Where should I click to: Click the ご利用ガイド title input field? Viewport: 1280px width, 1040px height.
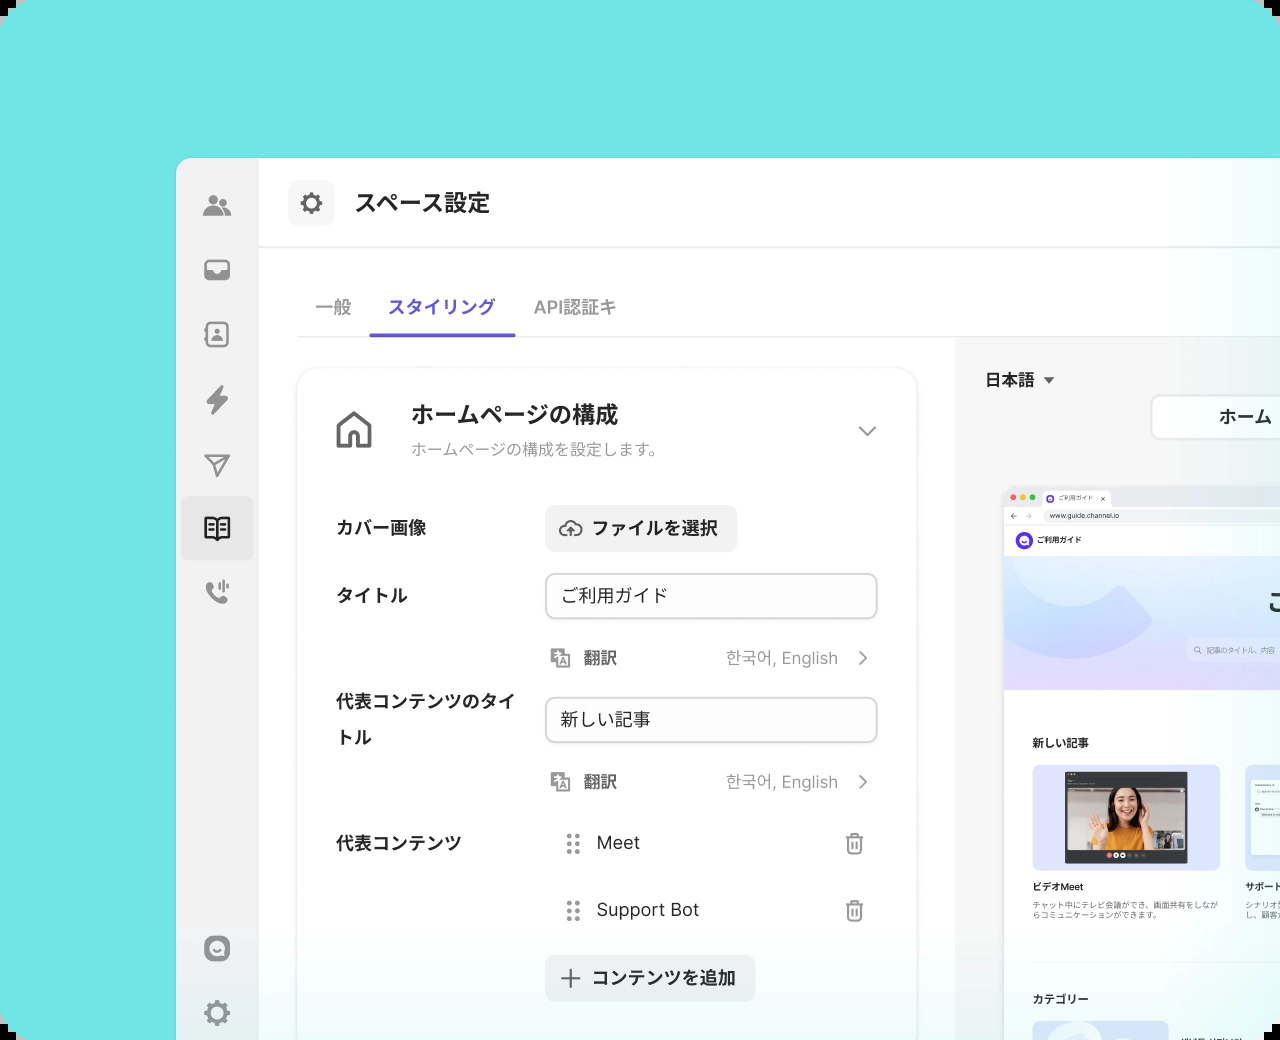pyautogui.click(x=711, y=596)
